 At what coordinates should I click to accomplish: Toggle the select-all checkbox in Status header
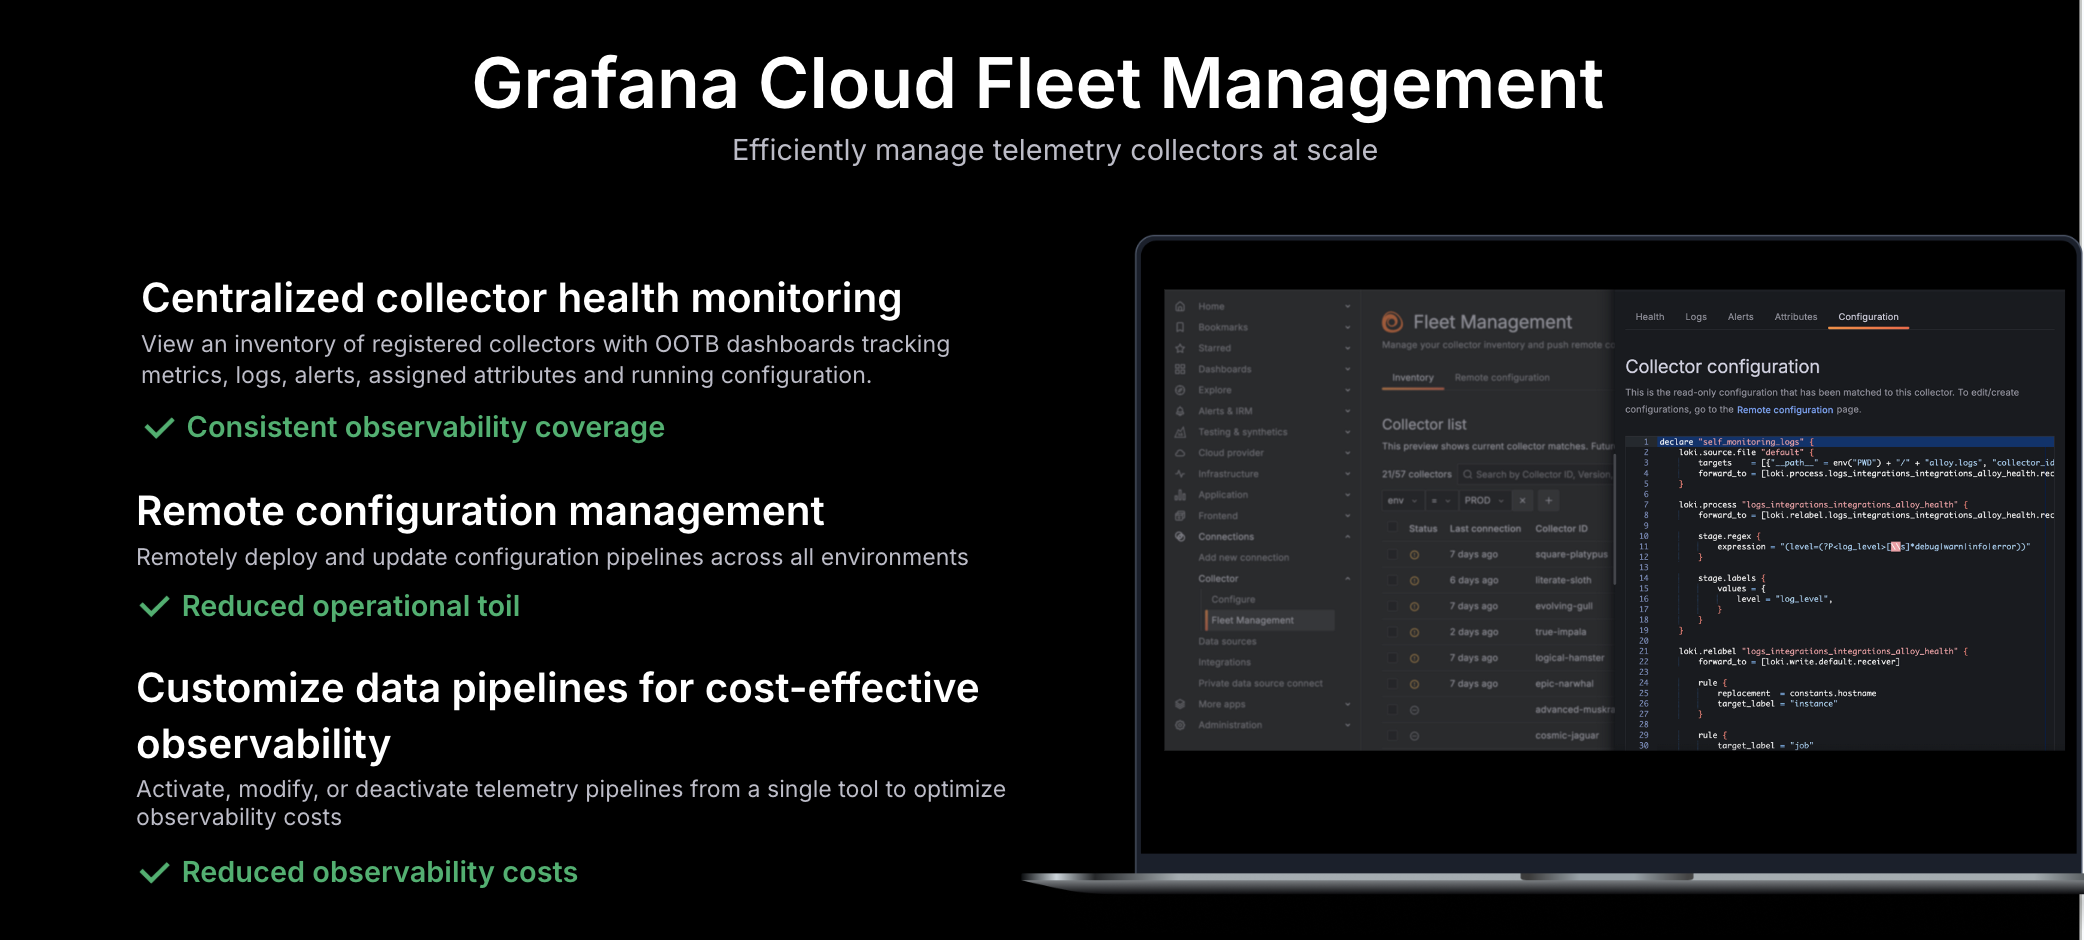click(1392, 526)
